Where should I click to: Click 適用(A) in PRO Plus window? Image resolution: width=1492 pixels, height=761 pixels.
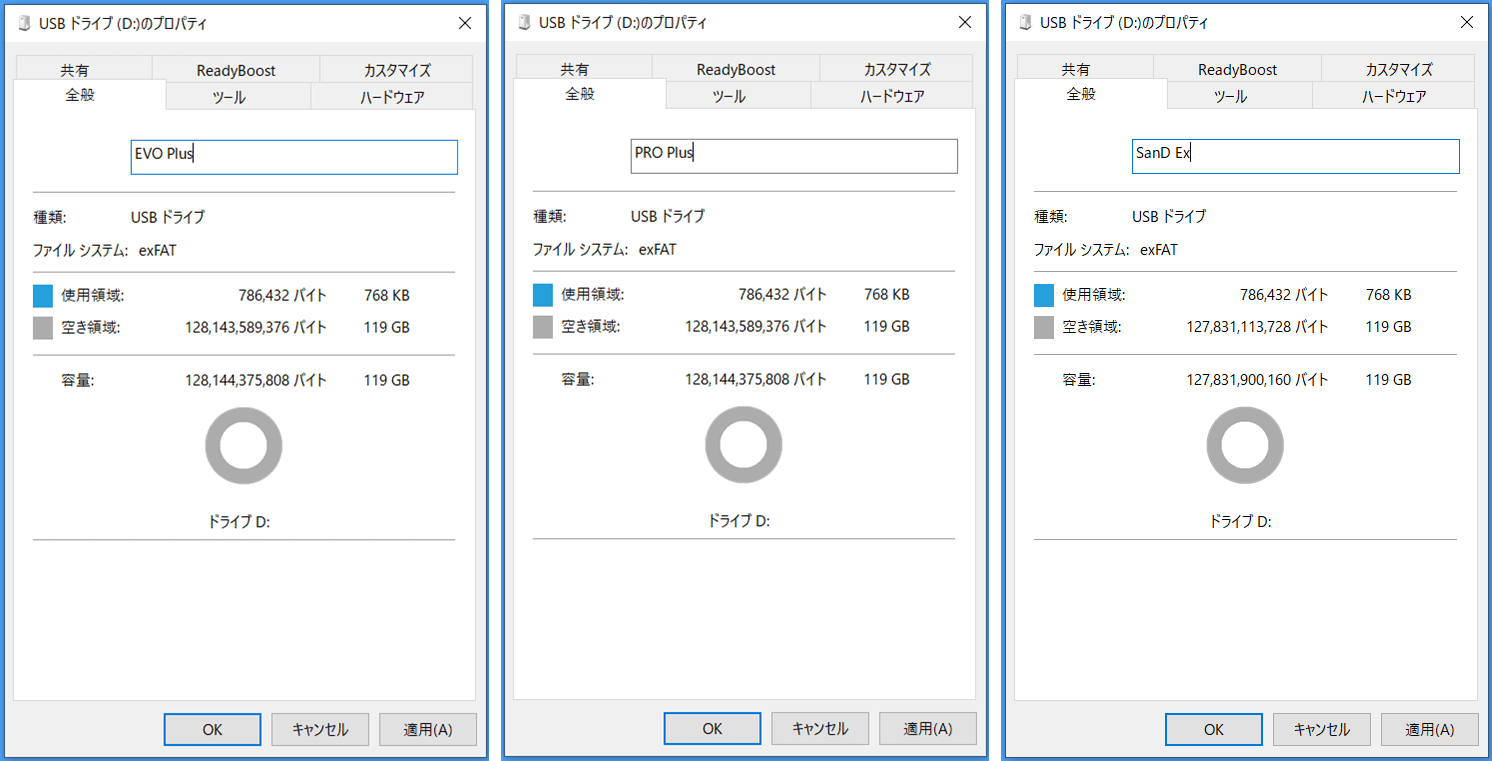(928, 729)
